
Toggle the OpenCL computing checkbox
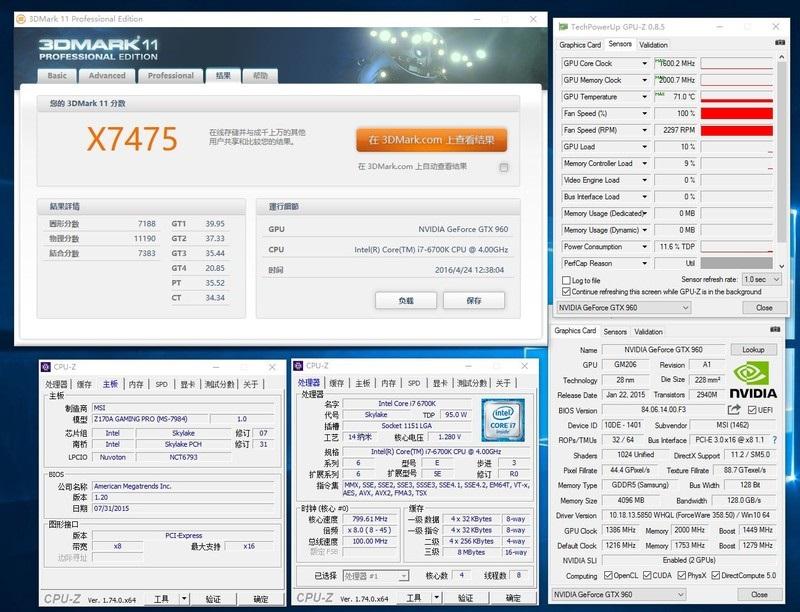pos(608,575)
